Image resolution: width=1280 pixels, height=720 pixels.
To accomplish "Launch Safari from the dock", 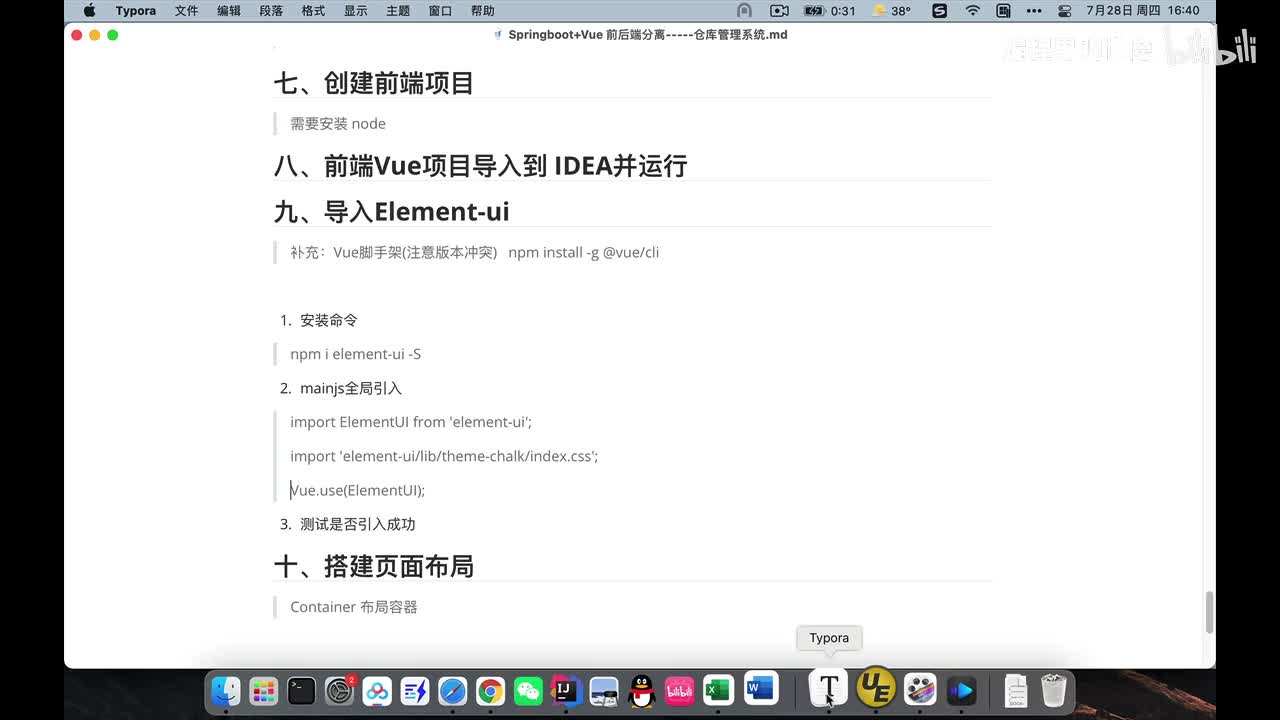I will (453, 690).
